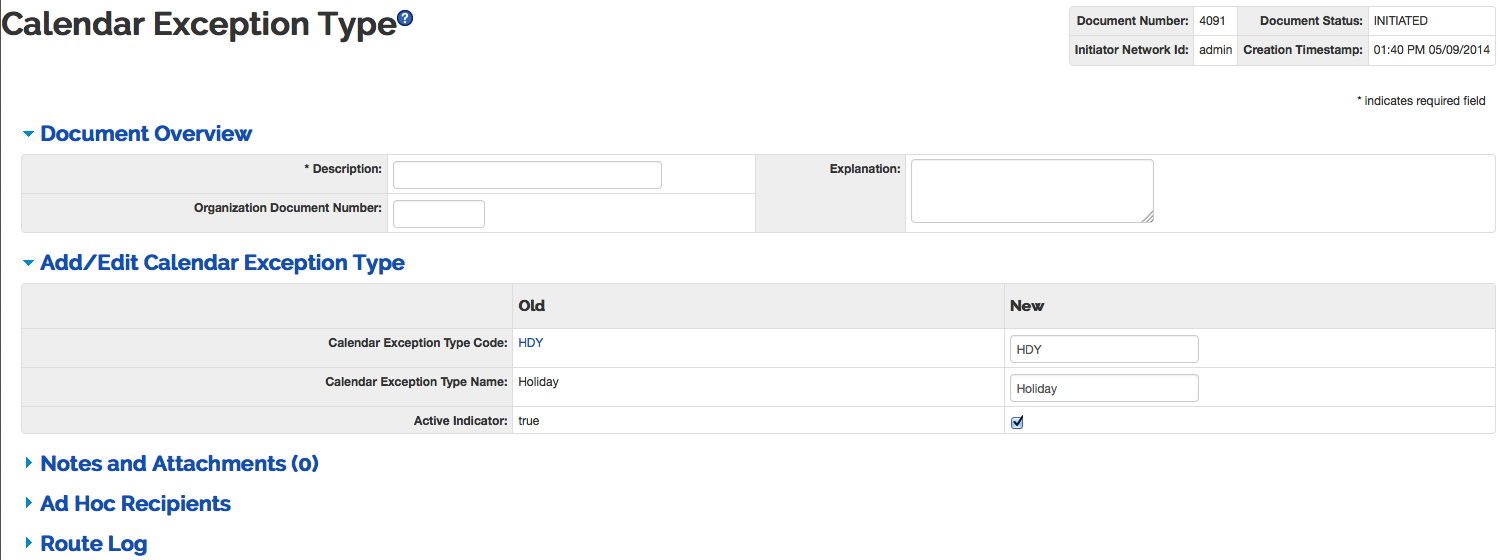Click the document number value 4091
This screenshot has height=560, width=1498.
(1211, 21)
